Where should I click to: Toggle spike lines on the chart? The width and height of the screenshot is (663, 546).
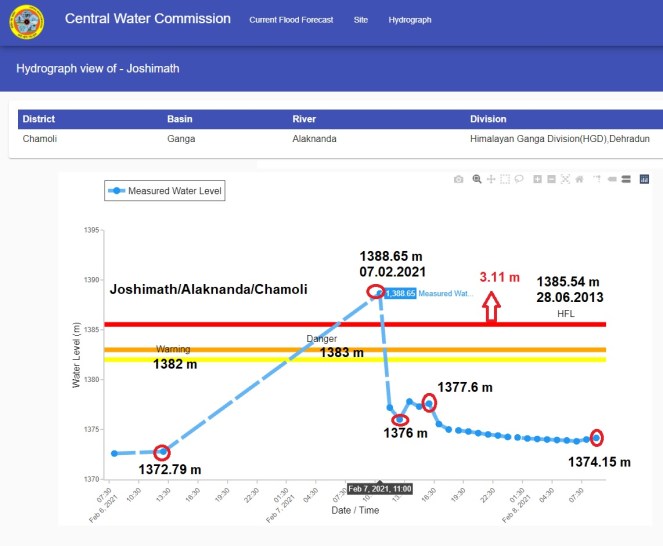pos(597,179)
